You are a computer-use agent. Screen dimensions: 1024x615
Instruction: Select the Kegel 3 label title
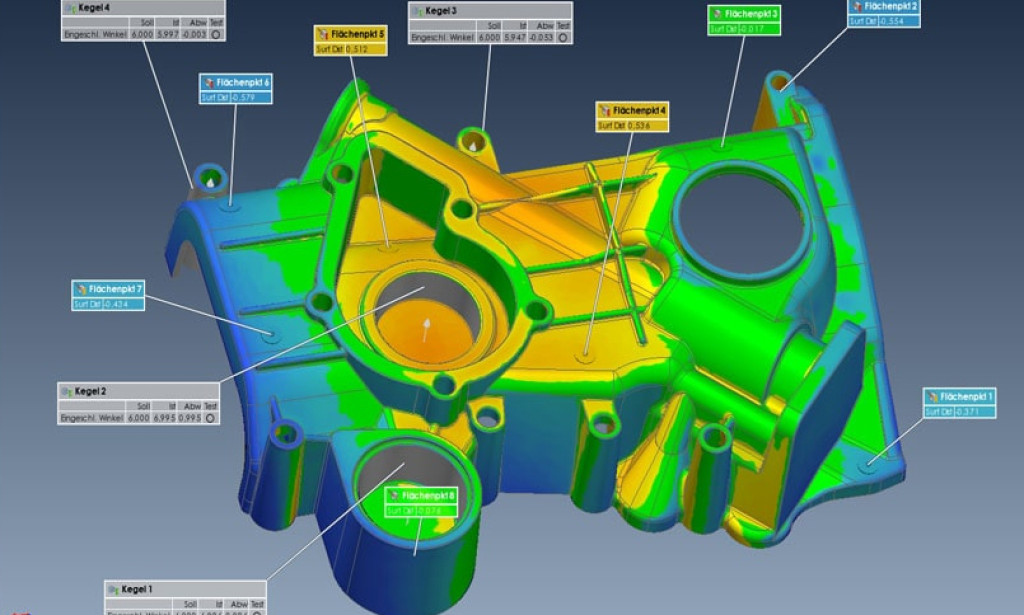coord(441,11)
